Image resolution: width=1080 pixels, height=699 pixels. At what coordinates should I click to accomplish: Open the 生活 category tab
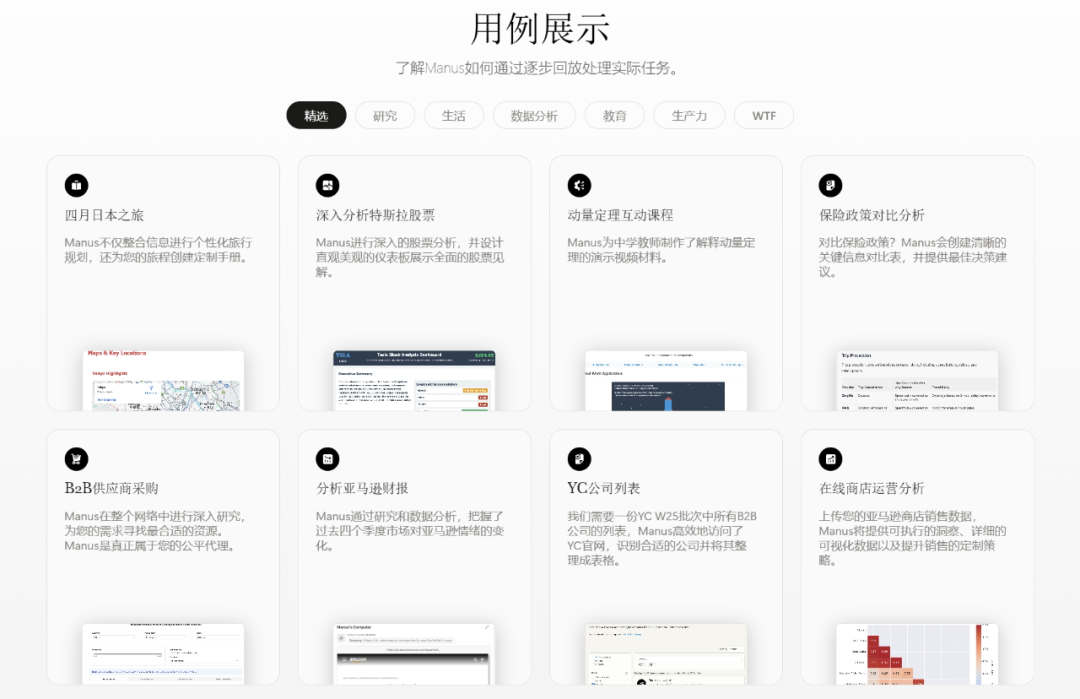(x=454, y=116)
